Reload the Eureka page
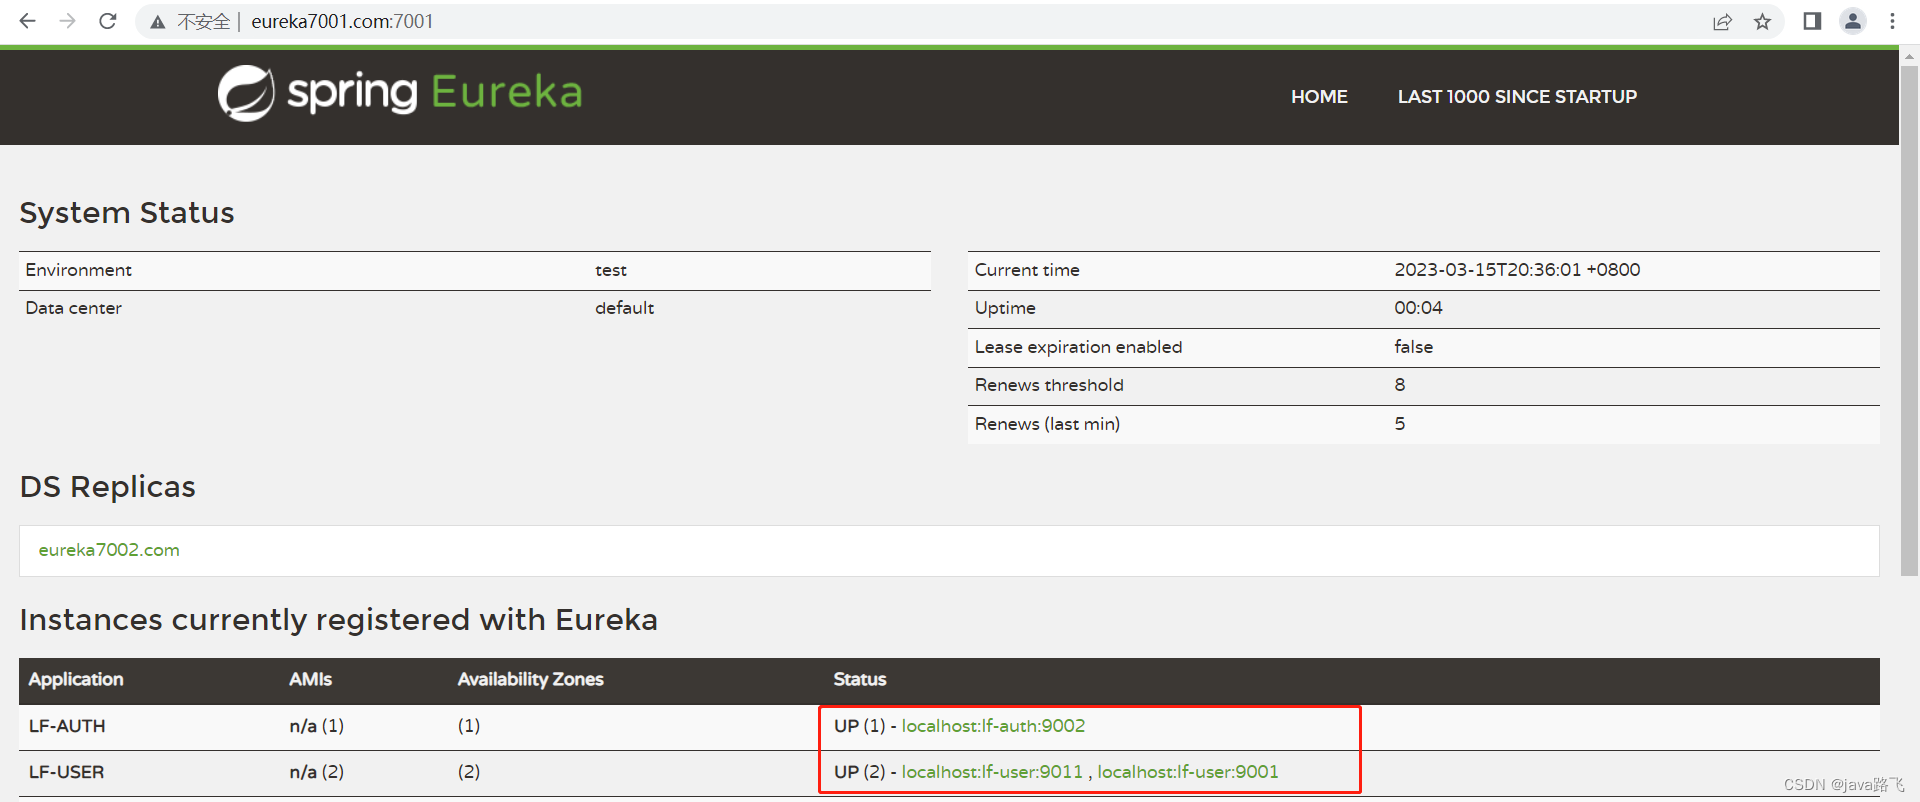The height and width of the screenshot is (802, 1920). (x=108, y=21)
